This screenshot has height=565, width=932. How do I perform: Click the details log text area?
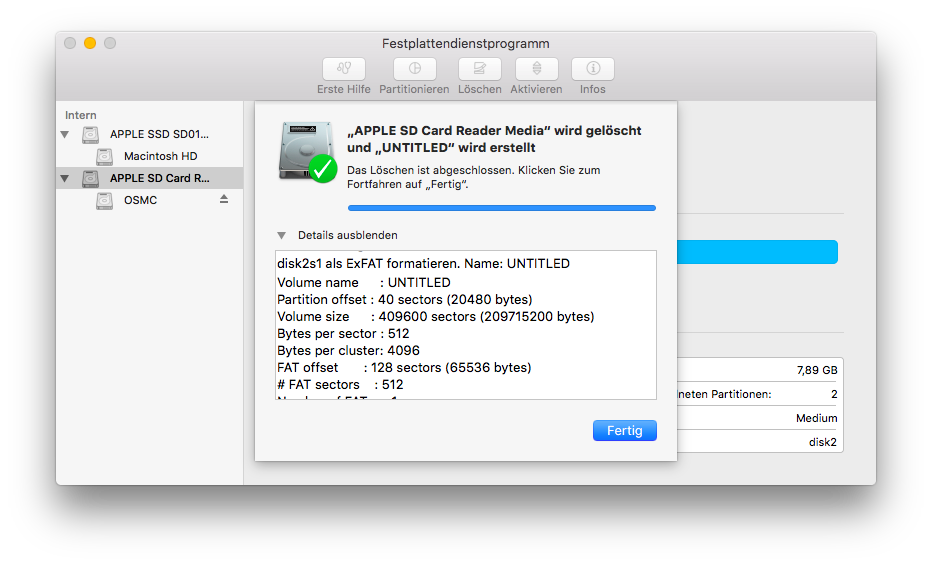[466, 325]
